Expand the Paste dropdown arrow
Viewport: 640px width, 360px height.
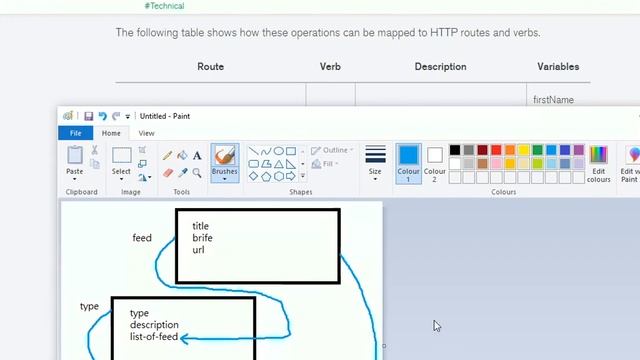point(75,179)
